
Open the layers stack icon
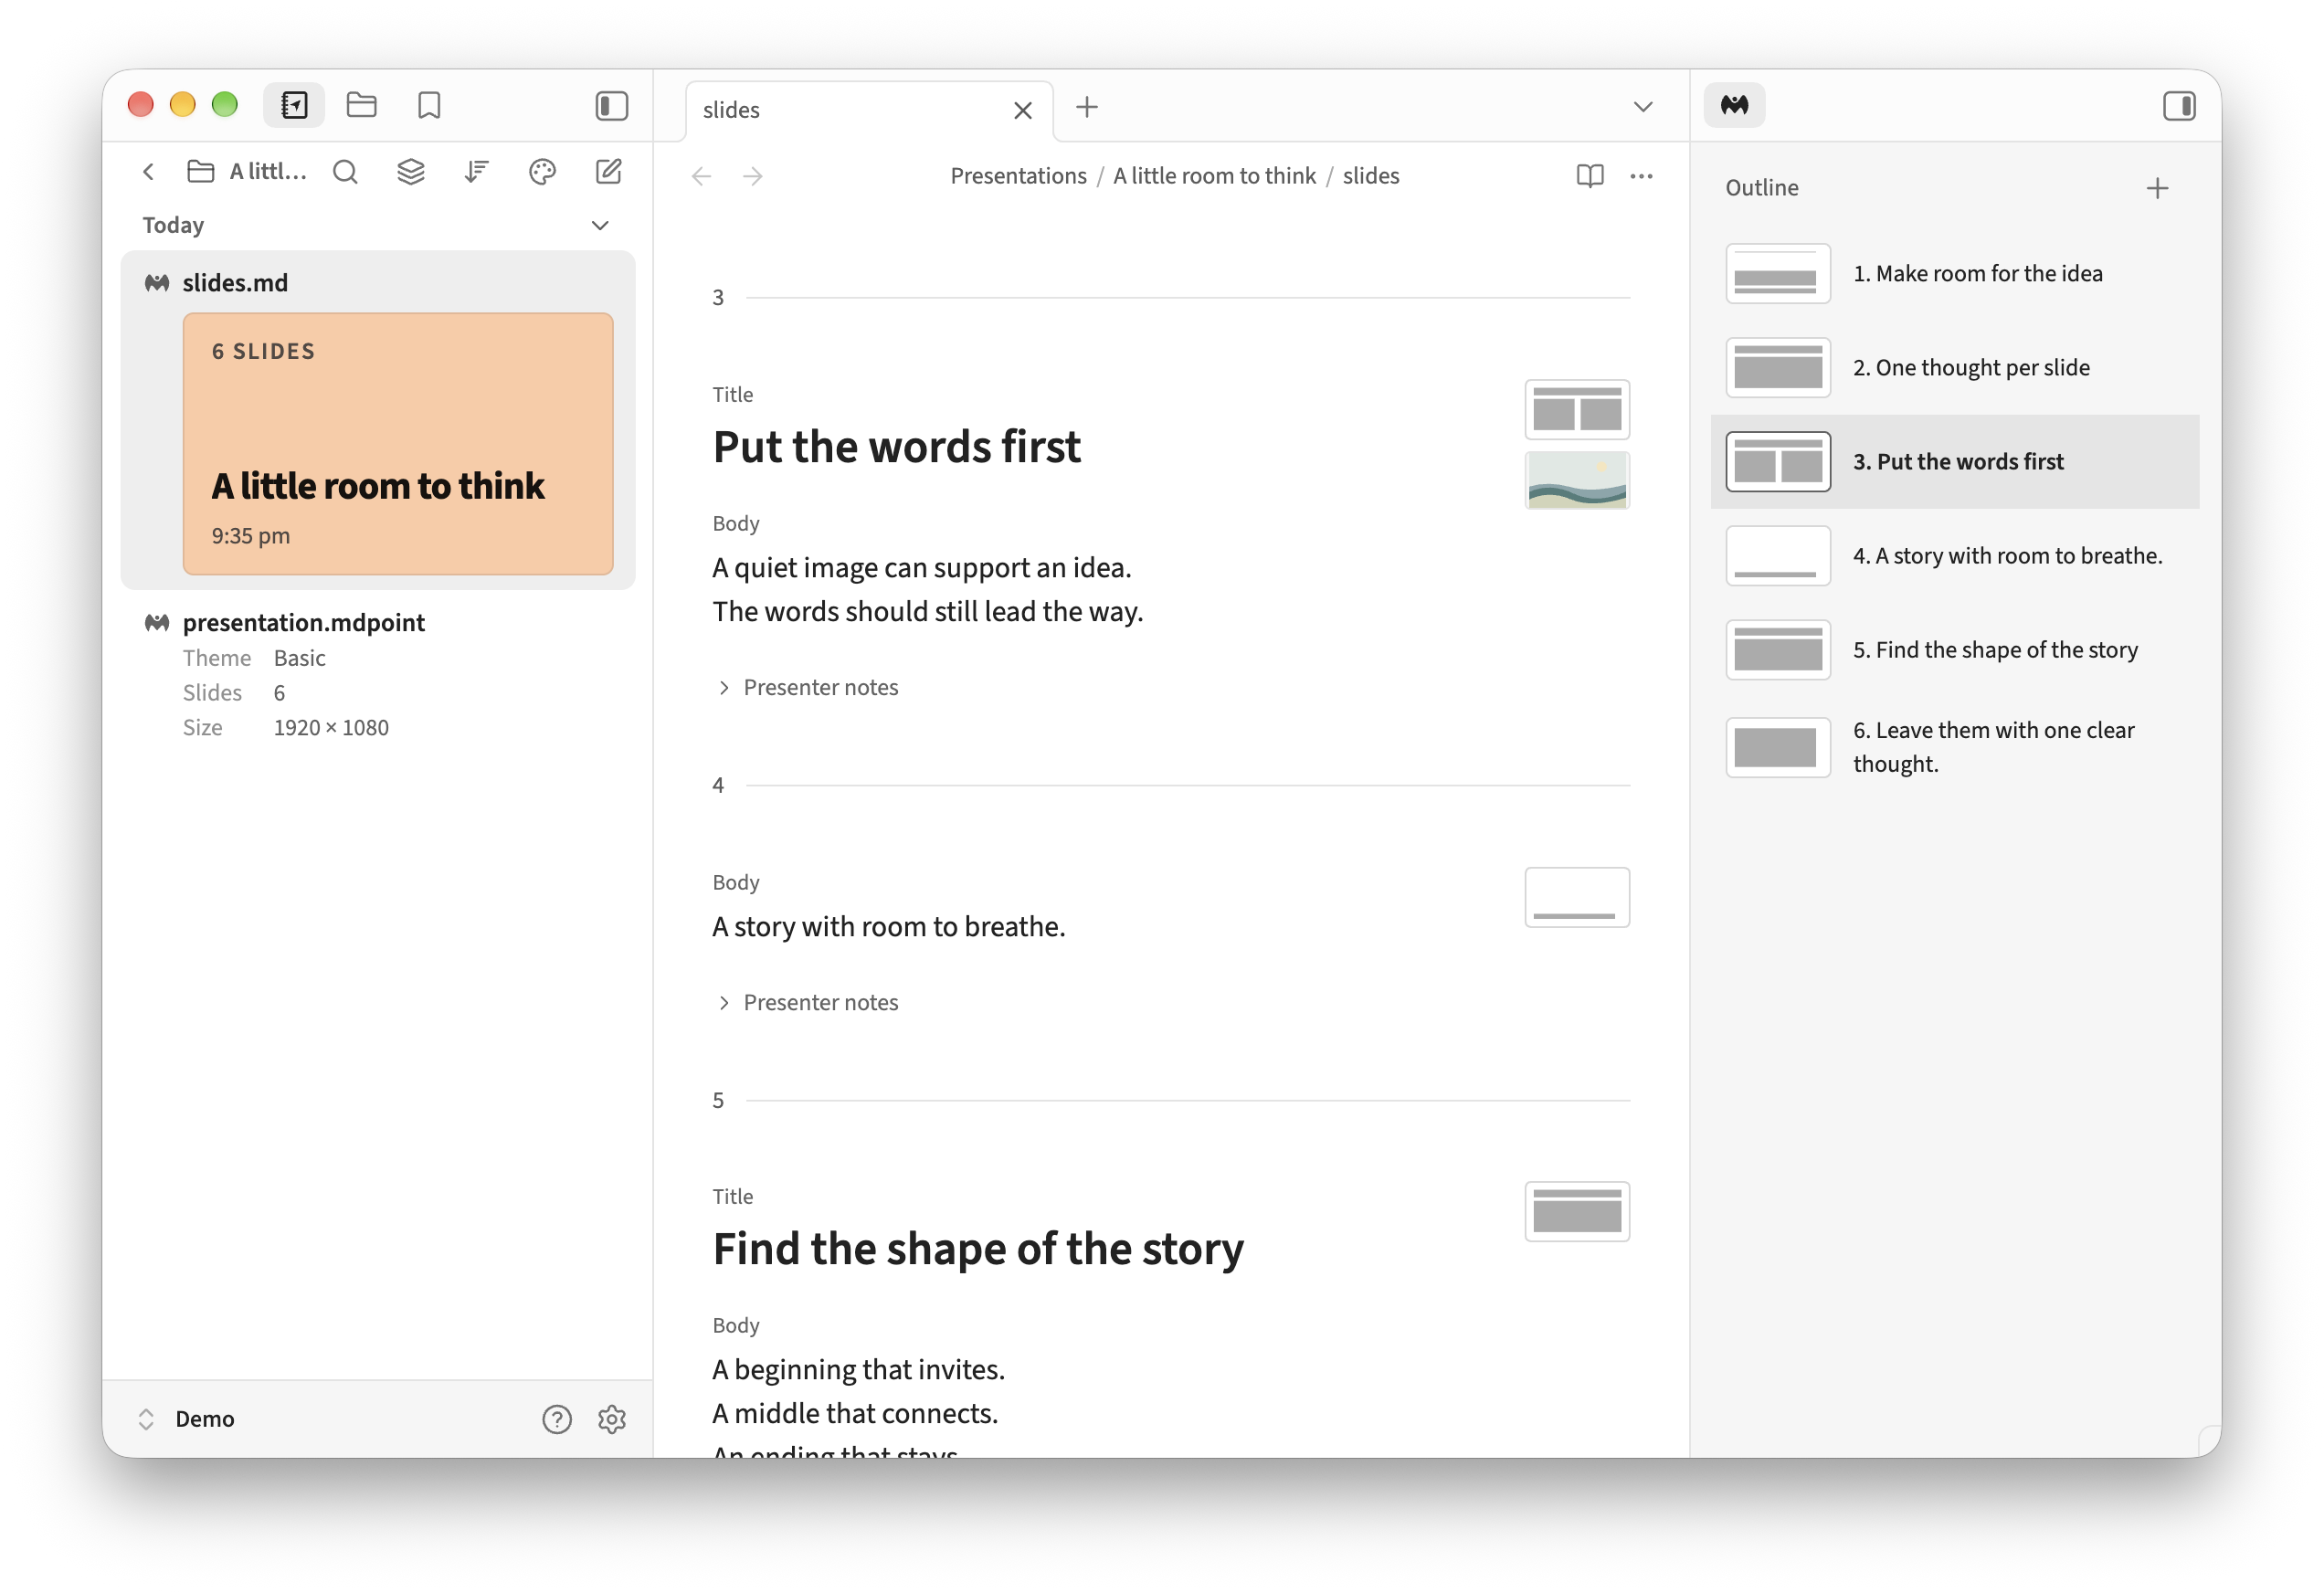coord(410,172)
